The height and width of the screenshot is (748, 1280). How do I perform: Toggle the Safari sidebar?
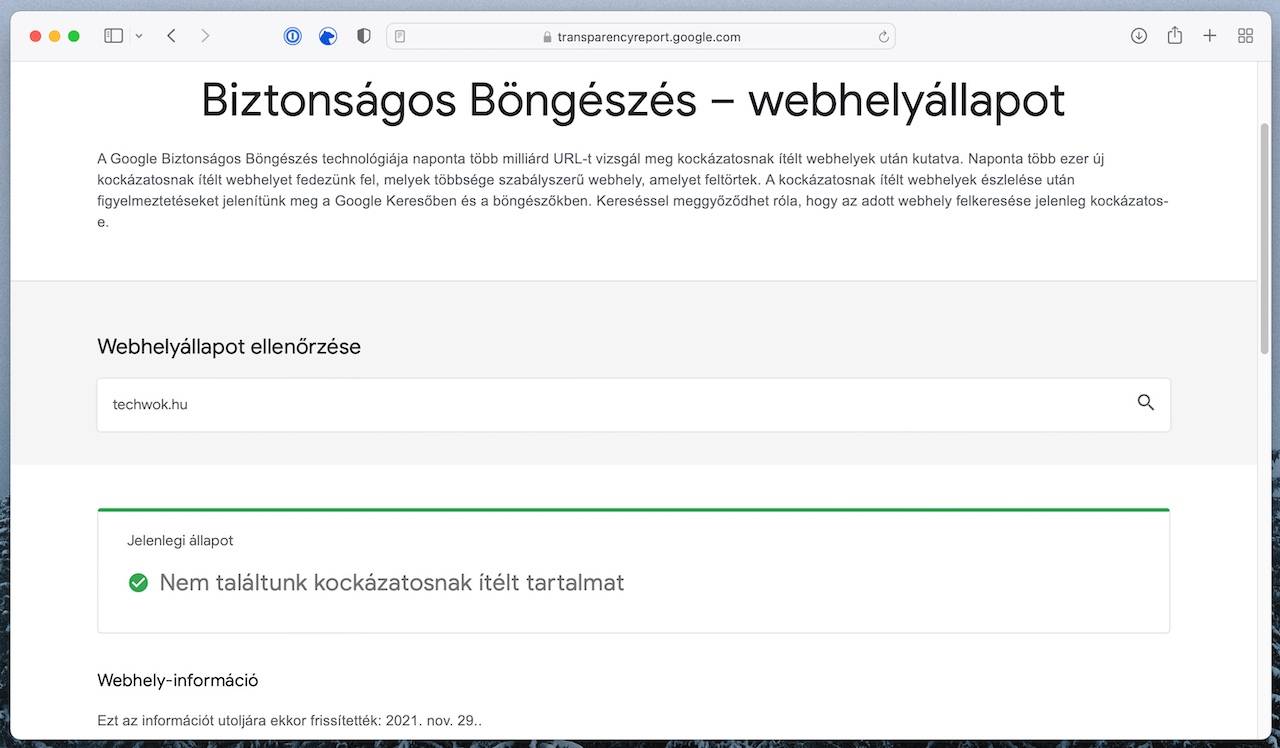coord(114,36)
